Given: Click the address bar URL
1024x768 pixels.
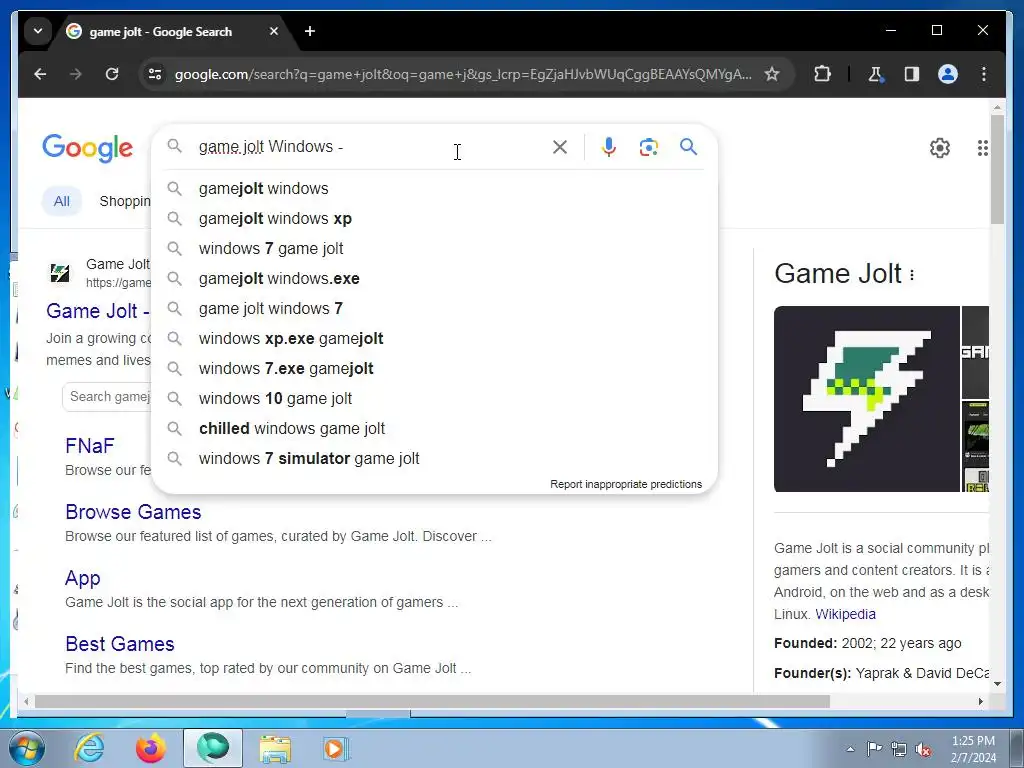Looking at the screenshot, I should point(462,74).
